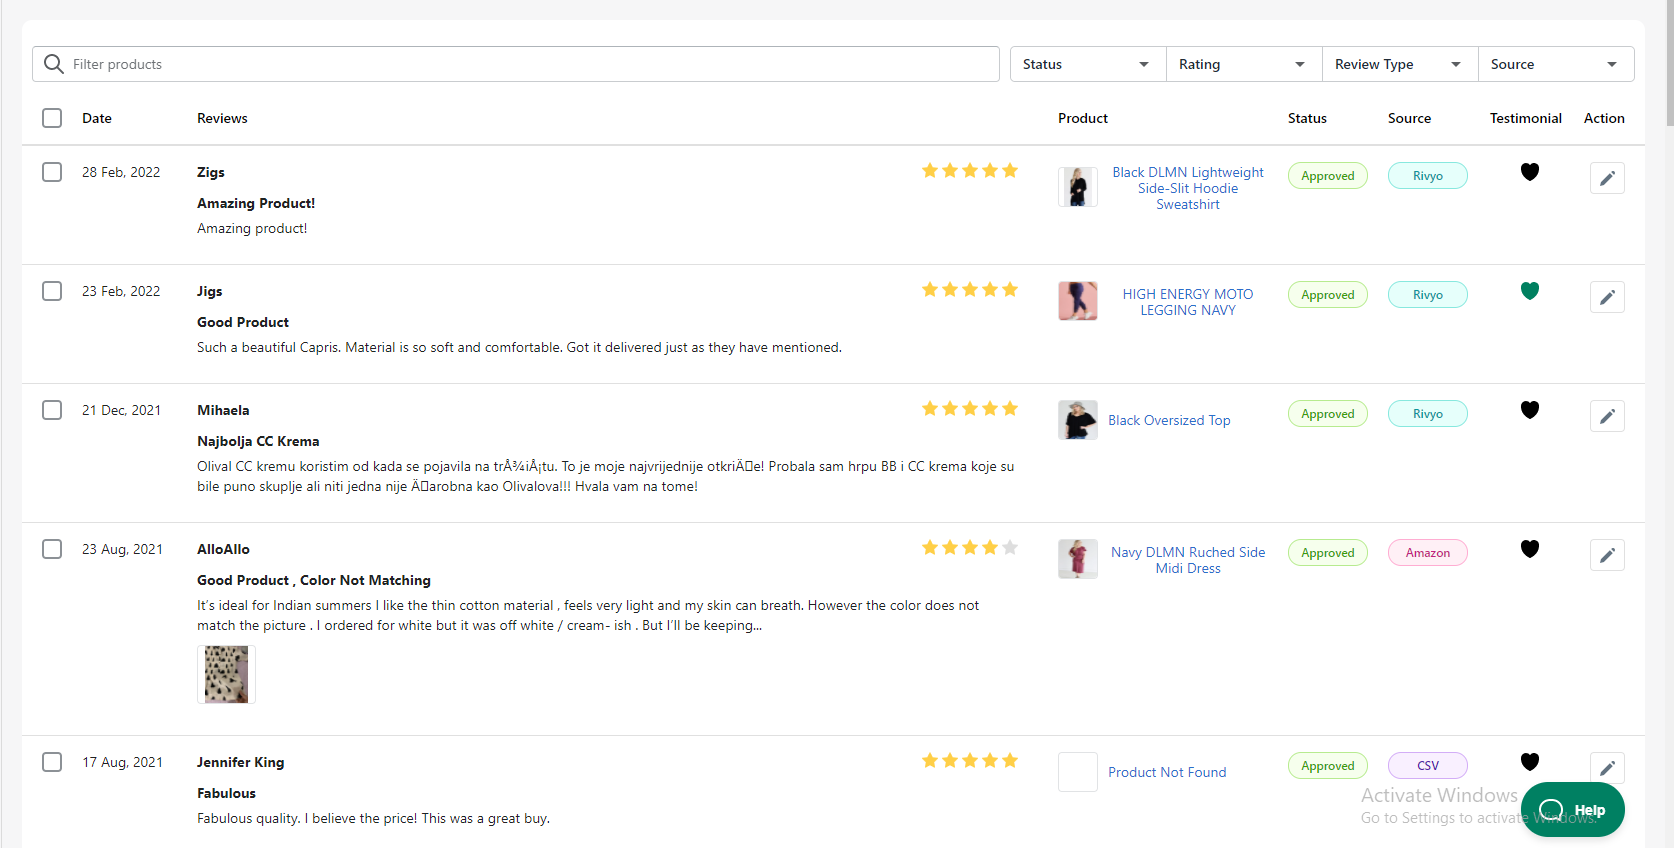Click the search magnifier in the filter bar

[53, 63]
